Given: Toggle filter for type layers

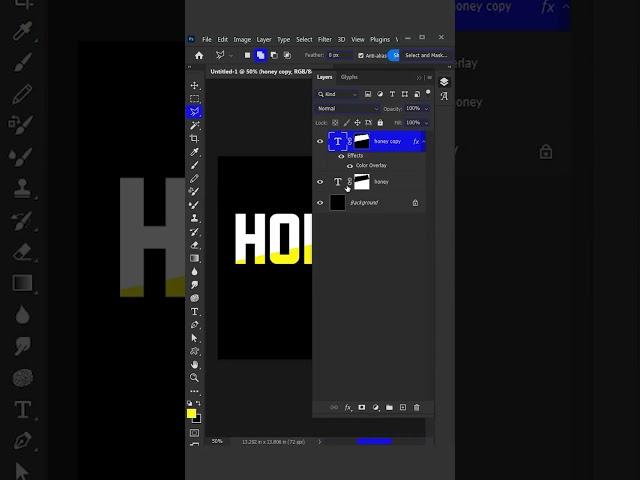Looking at the screenshot, I should click(392, 94).
